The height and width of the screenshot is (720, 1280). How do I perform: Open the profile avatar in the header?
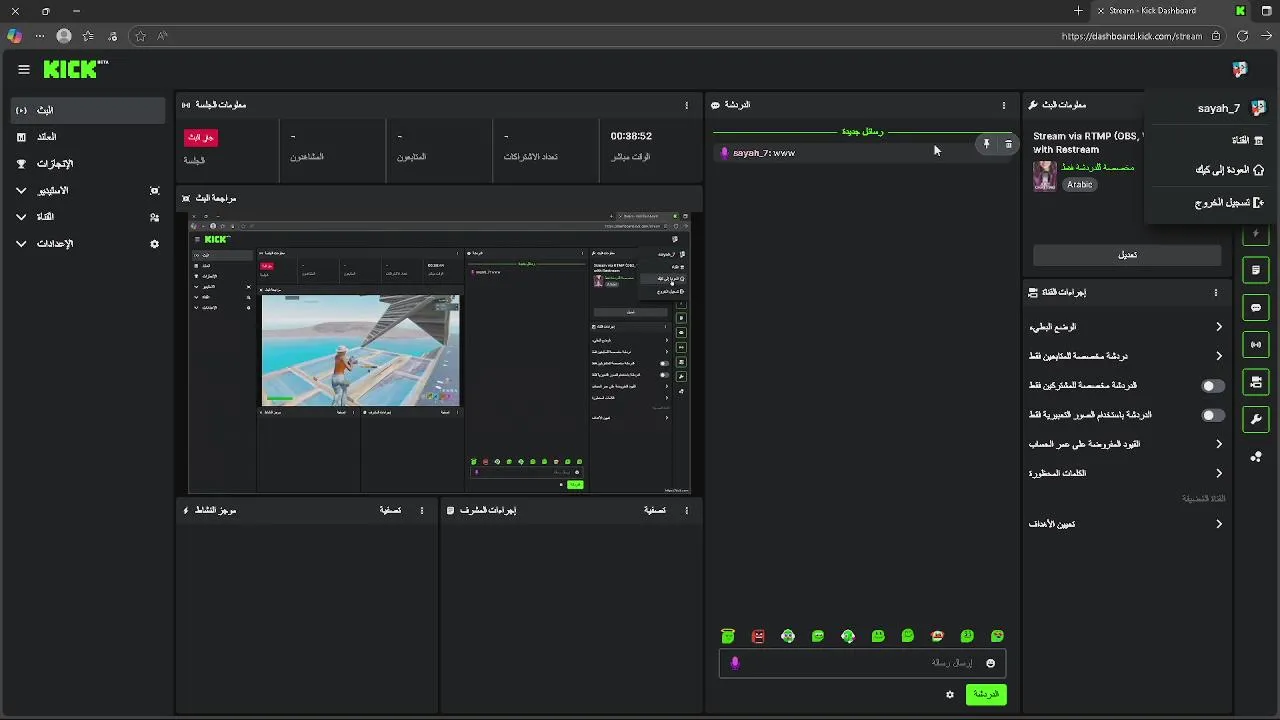tap(1240, 69)
